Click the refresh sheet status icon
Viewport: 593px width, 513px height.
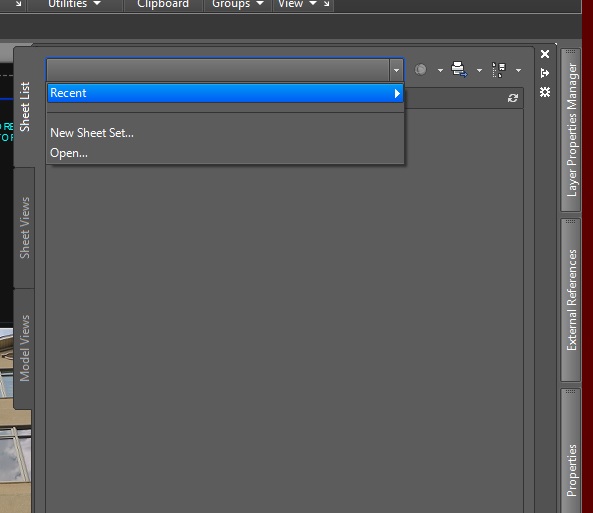512,98
